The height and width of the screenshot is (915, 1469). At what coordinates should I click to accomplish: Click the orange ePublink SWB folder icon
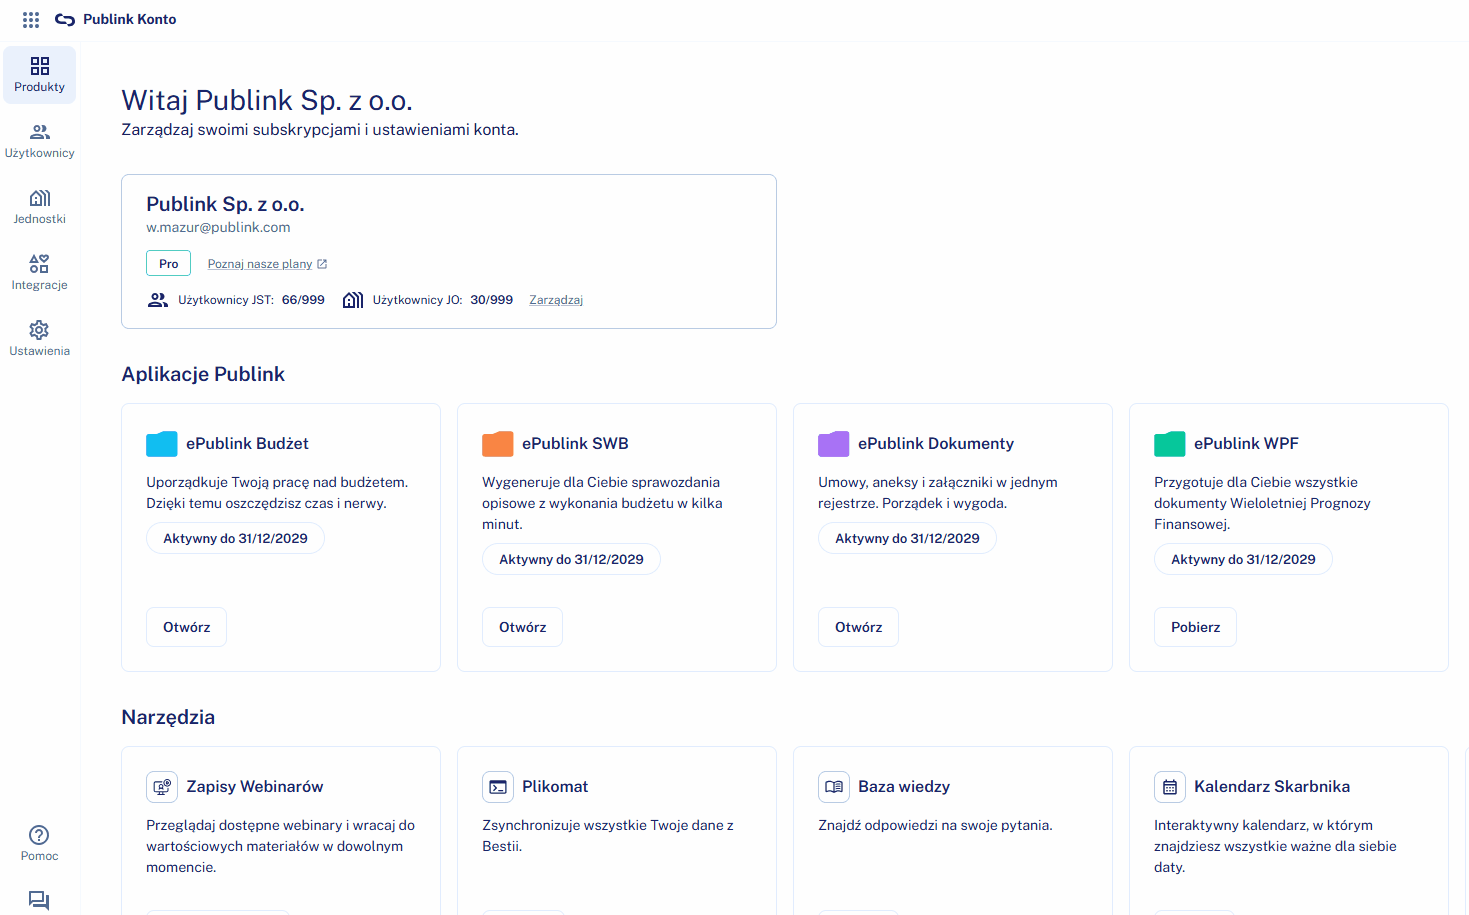498,444
